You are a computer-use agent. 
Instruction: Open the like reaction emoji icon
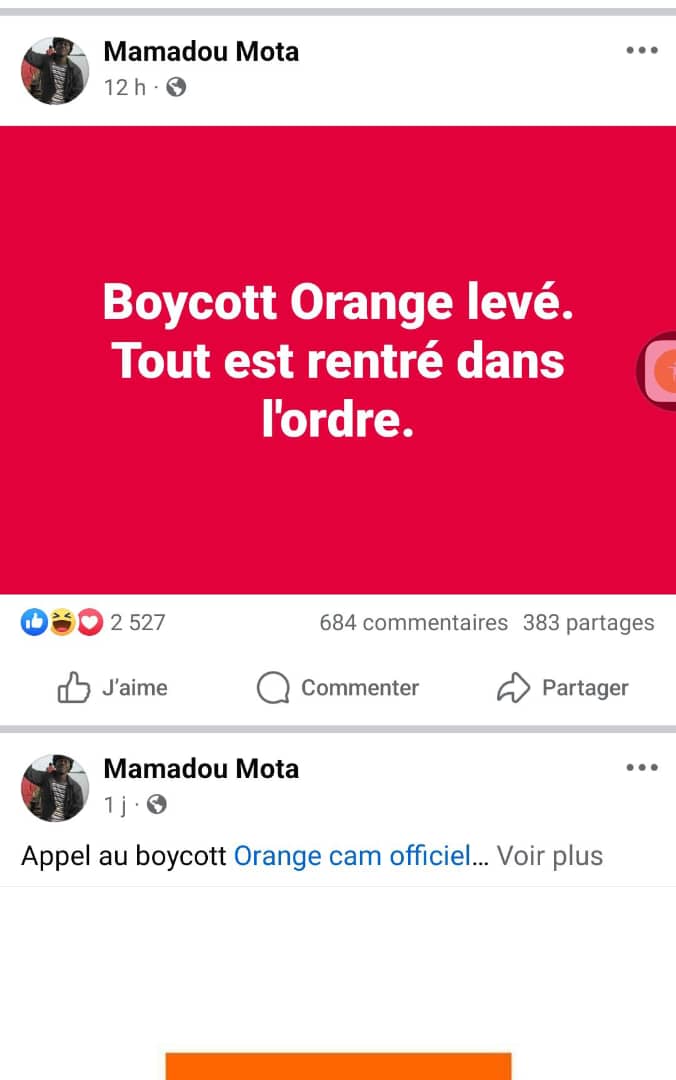[33, 623]
